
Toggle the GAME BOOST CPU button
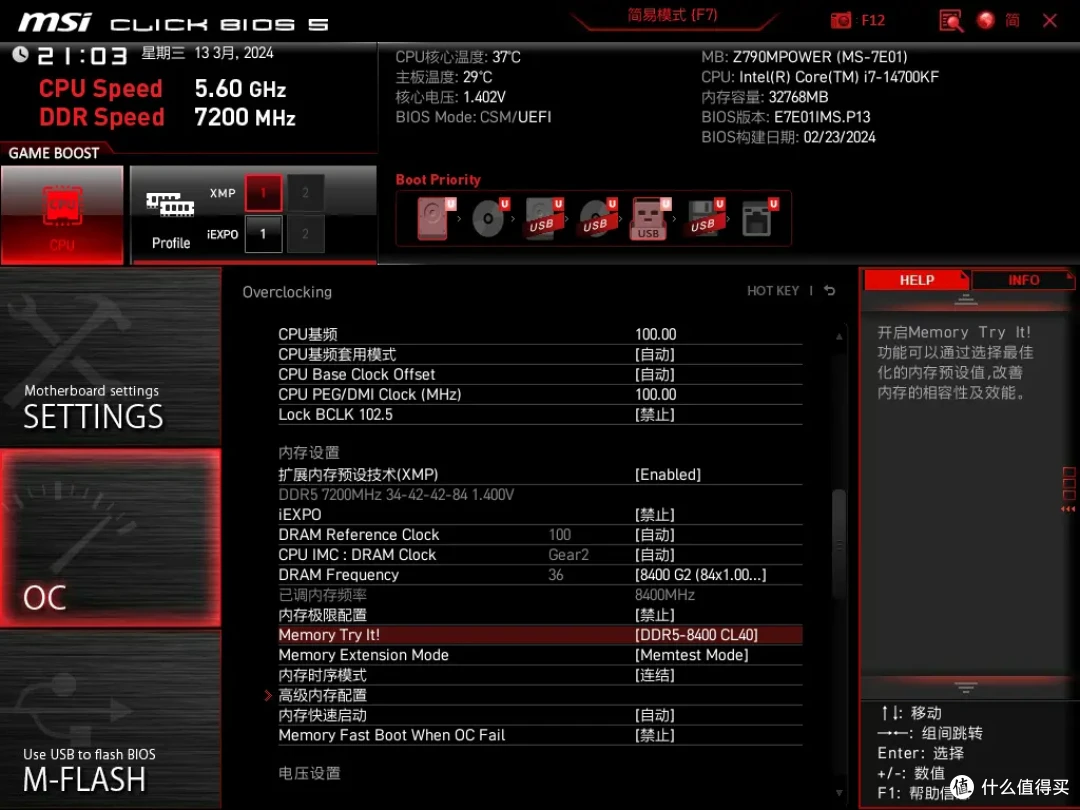click(62, 215)
